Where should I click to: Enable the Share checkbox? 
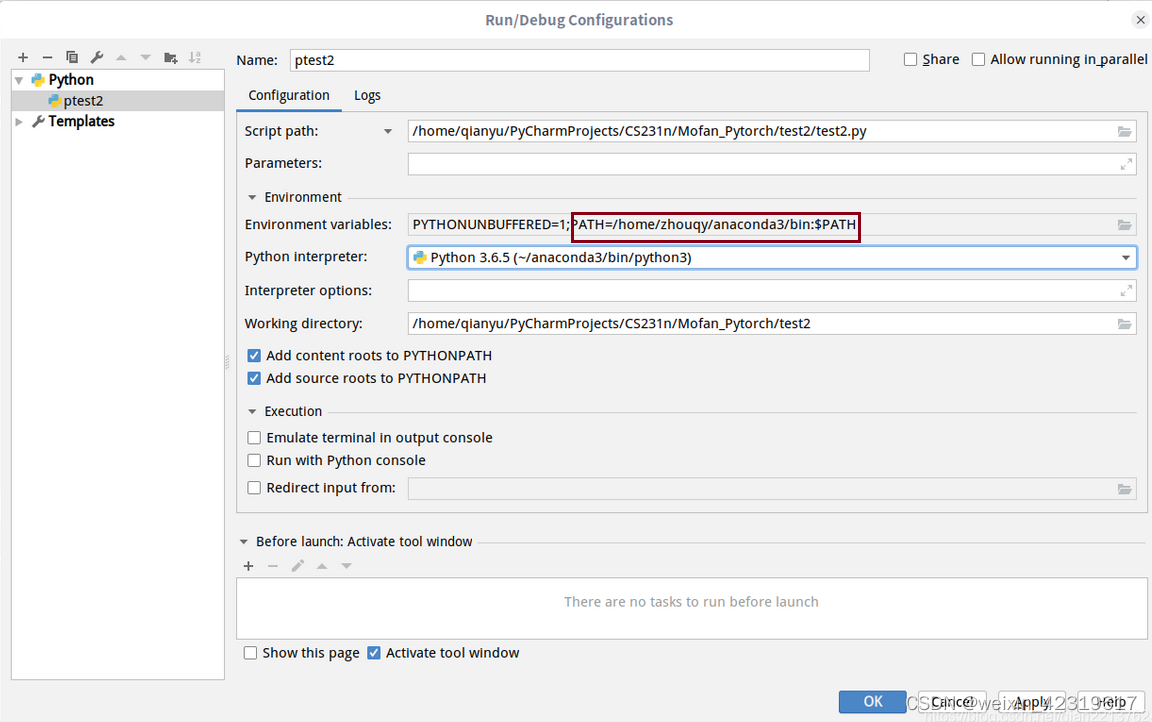point(910,58)
